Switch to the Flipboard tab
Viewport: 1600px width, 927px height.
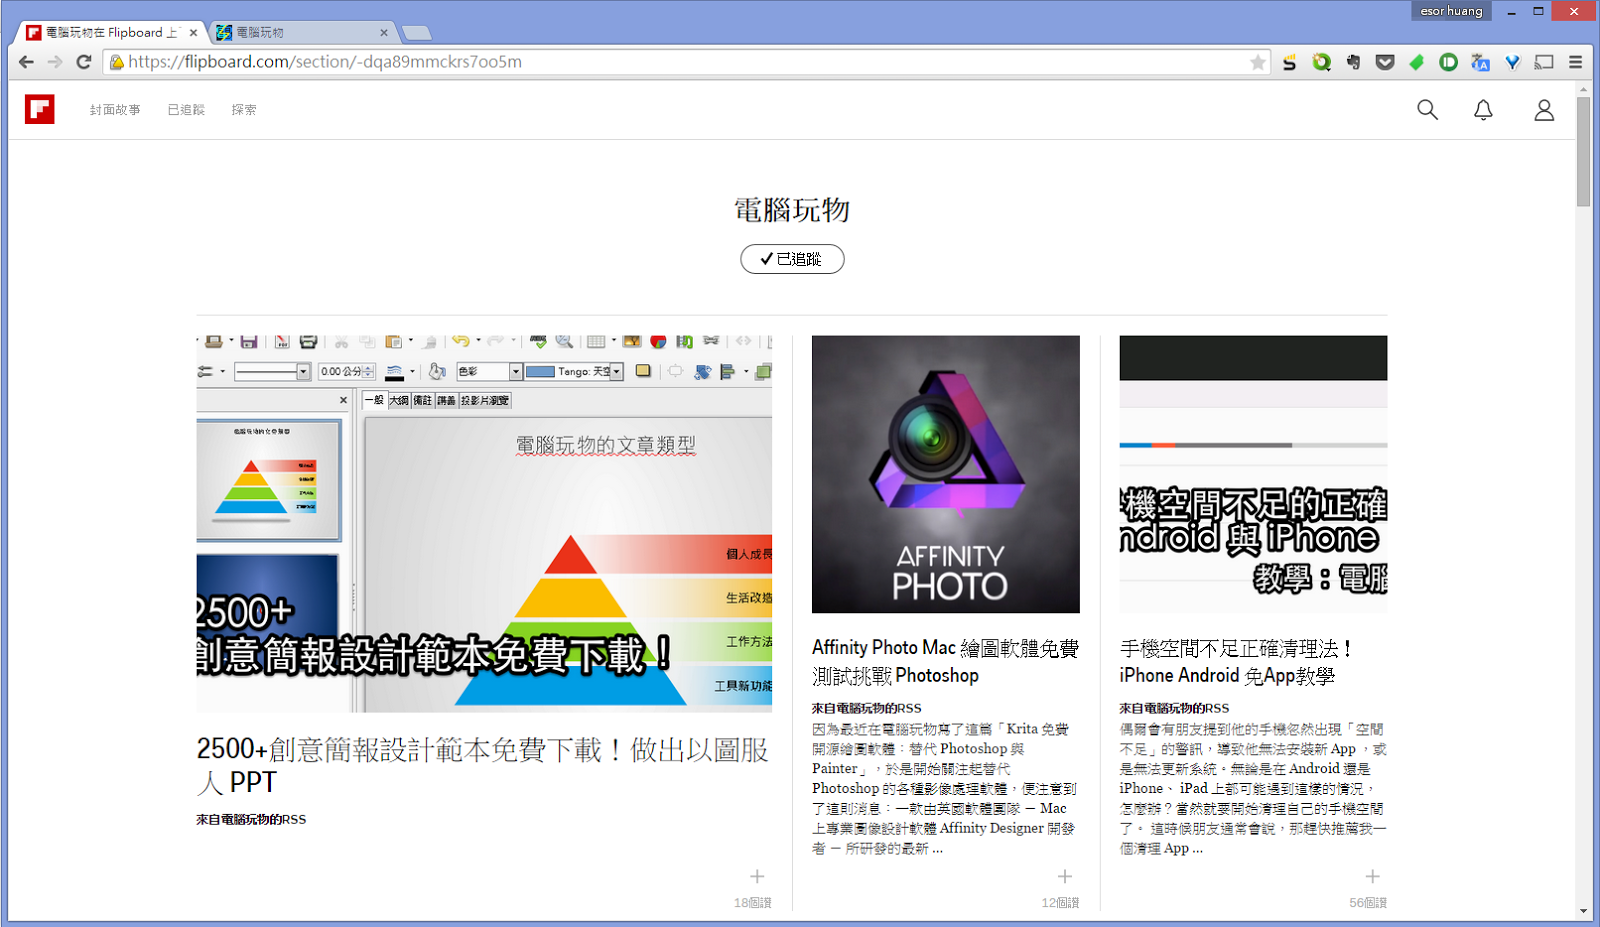(x=111, y=33)
